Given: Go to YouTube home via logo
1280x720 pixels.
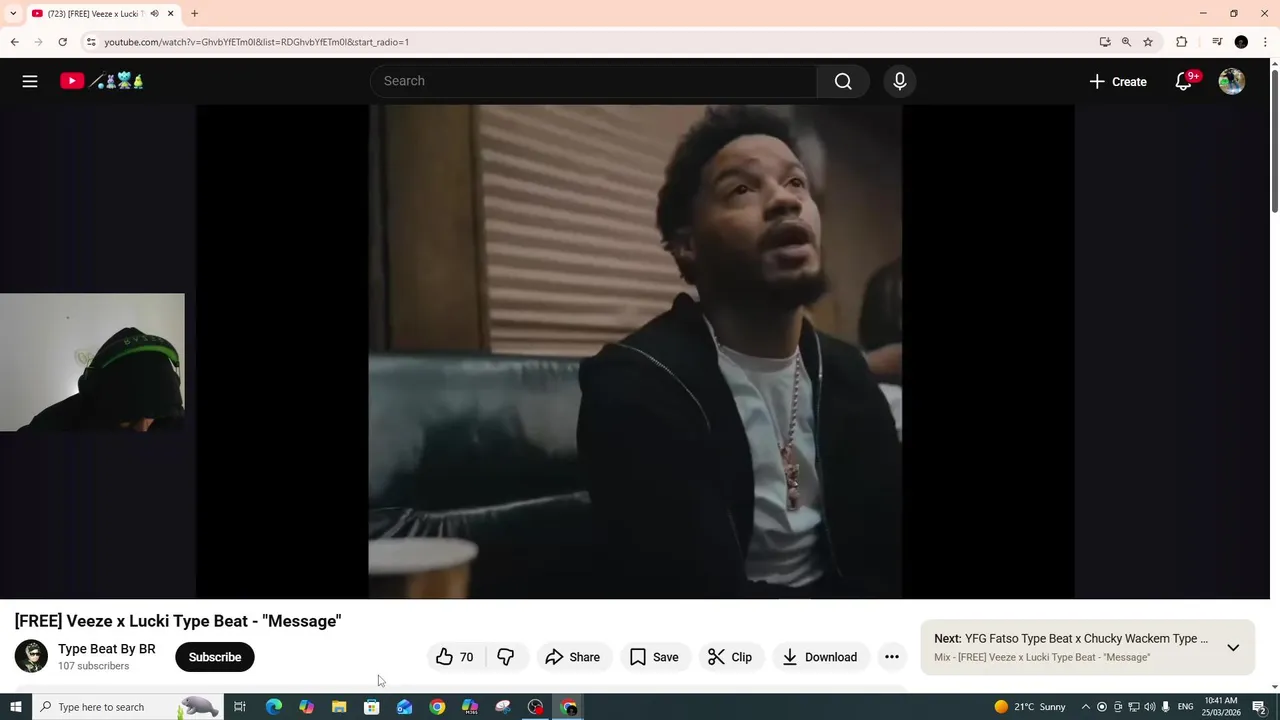Looking at the screenshot, I should point(101,81).
